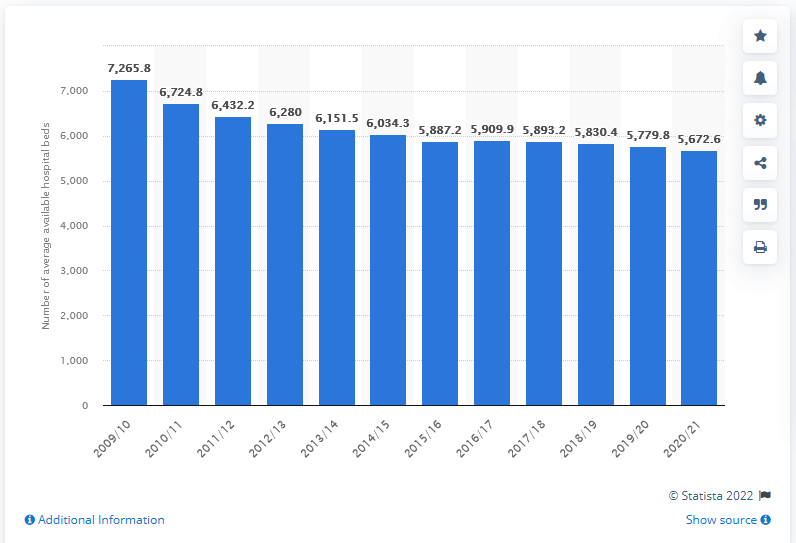The height and width of the screenshot is (543, 796).
Task: Click the star favorite icon
Action: click(760, 36)
